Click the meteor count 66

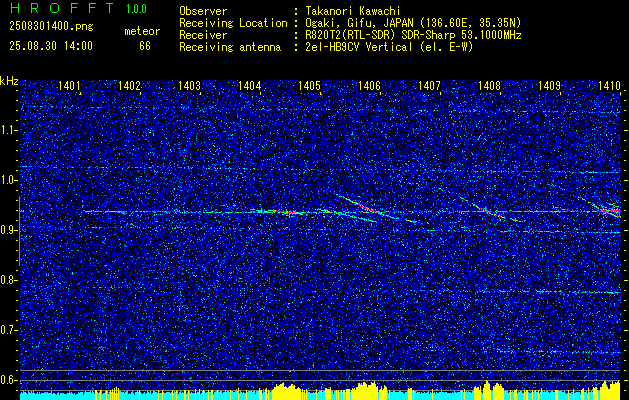pyautogui.click(x=145, y=46)
